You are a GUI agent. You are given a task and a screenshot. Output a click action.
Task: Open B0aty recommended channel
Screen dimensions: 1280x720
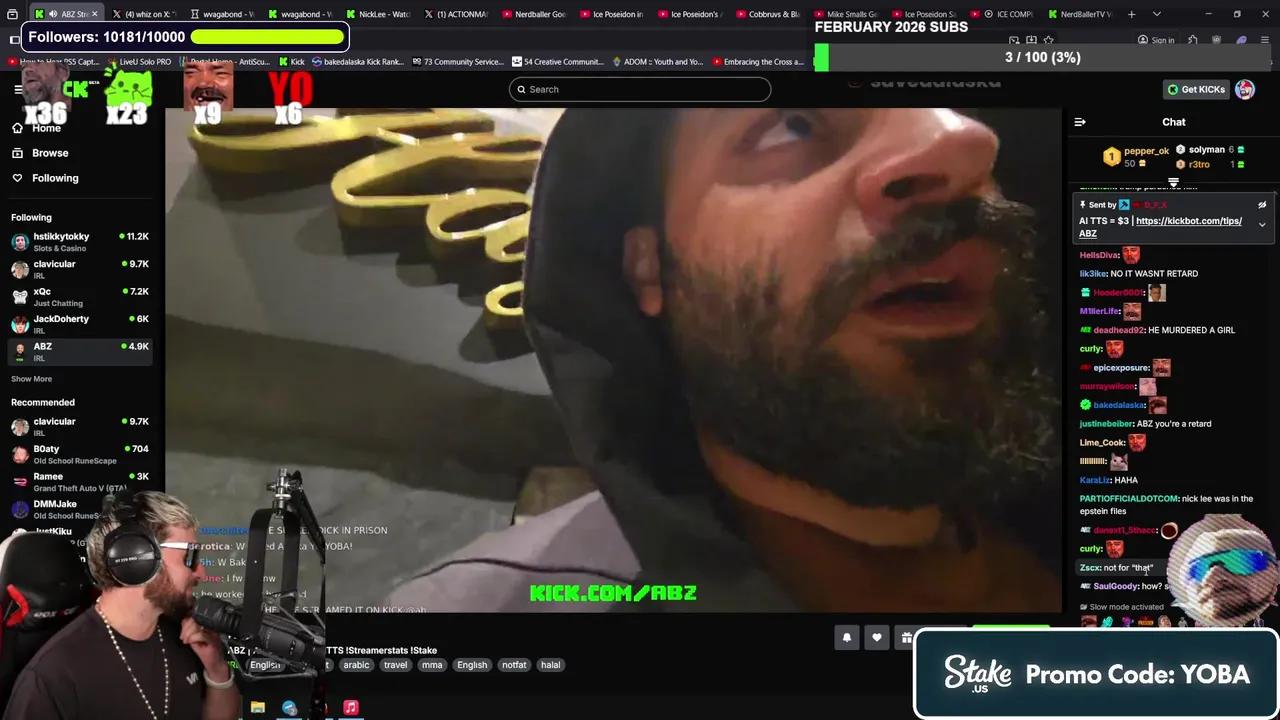pos(80,454)
